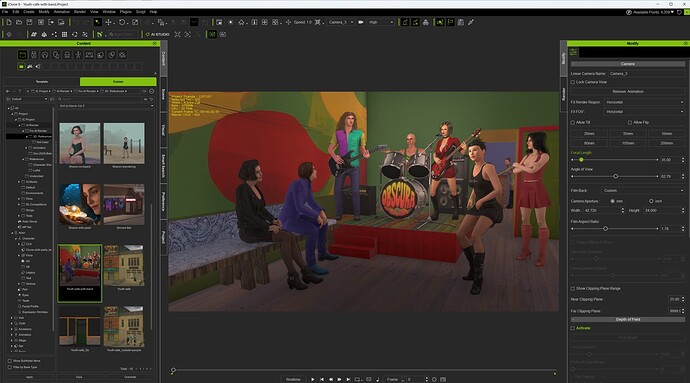
Task: Enable the Depth of Field Activate checkbox
Action: coord(573,328)
